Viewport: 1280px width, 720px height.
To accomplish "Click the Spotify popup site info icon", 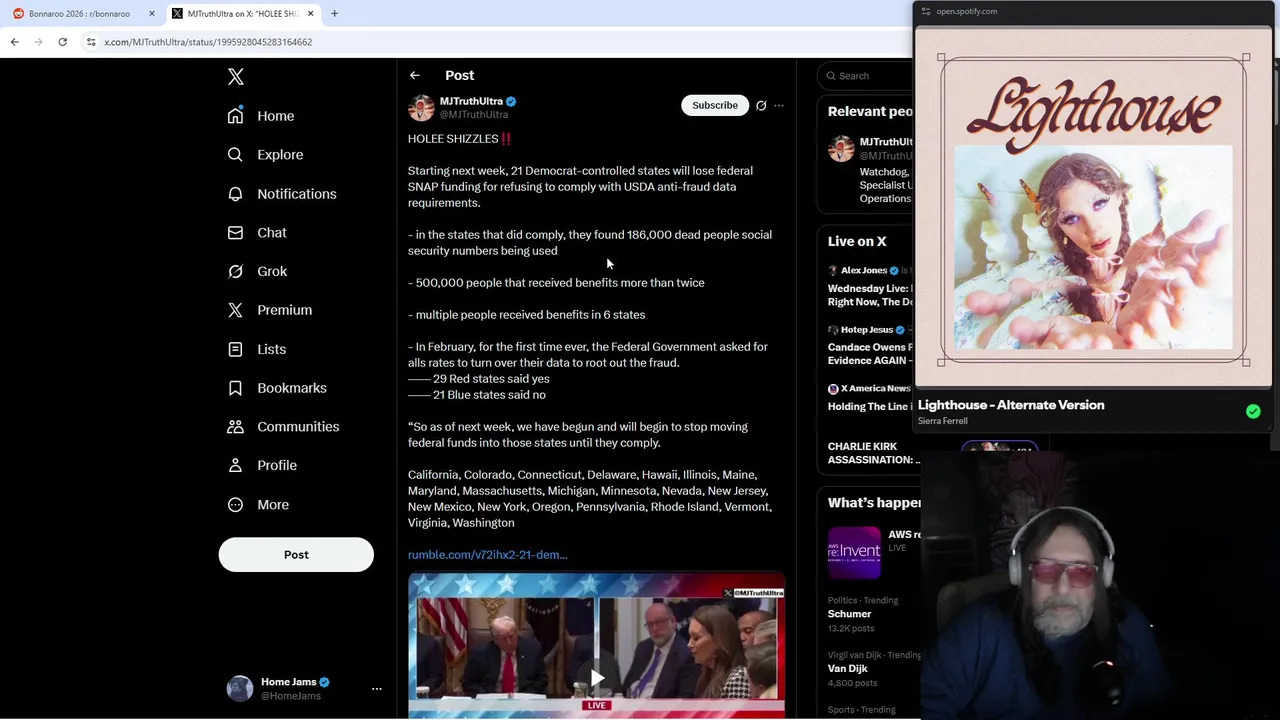I will [x=926, y=11].
